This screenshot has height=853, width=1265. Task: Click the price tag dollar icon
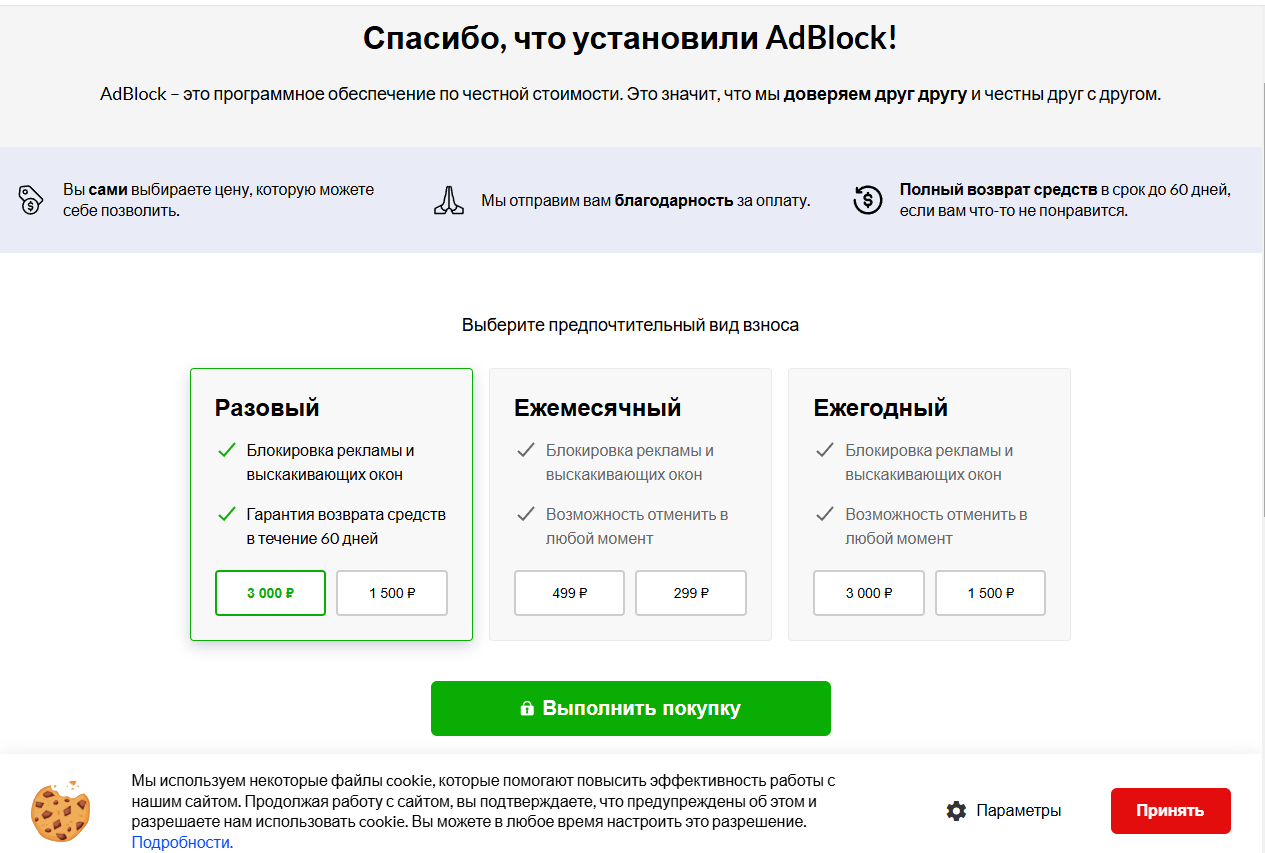pos(31,200)
